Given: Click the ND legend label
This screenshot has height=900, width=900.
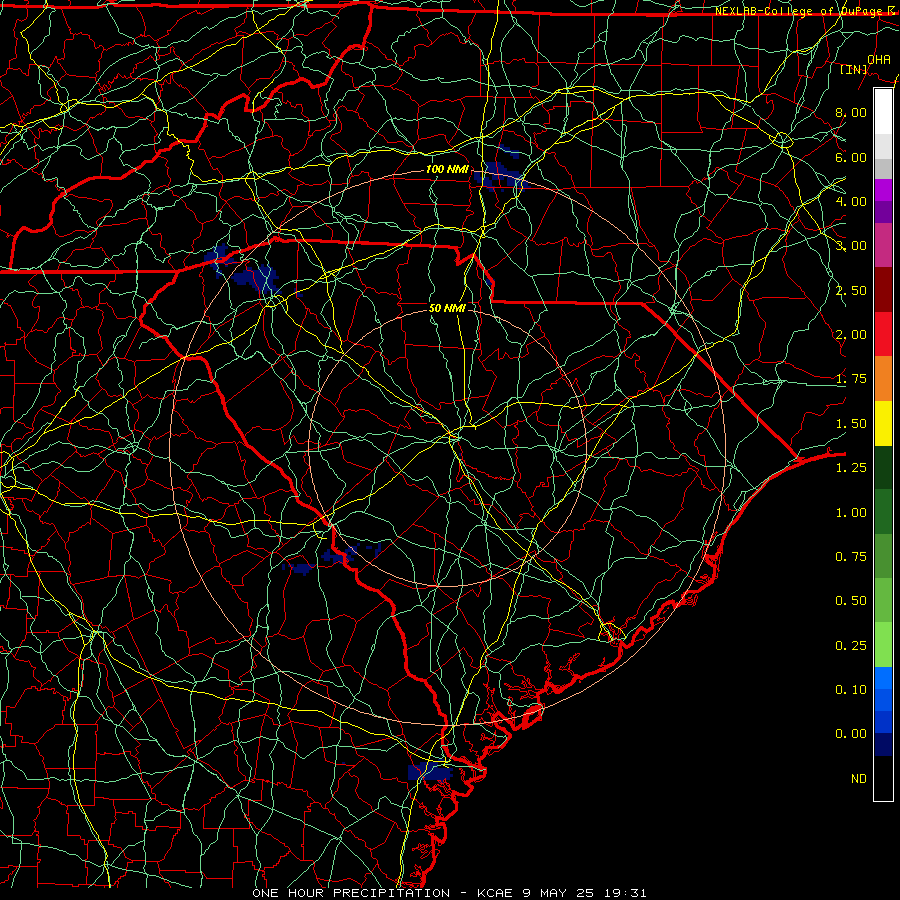Looking at the screenshot, I should coord(859,779).
